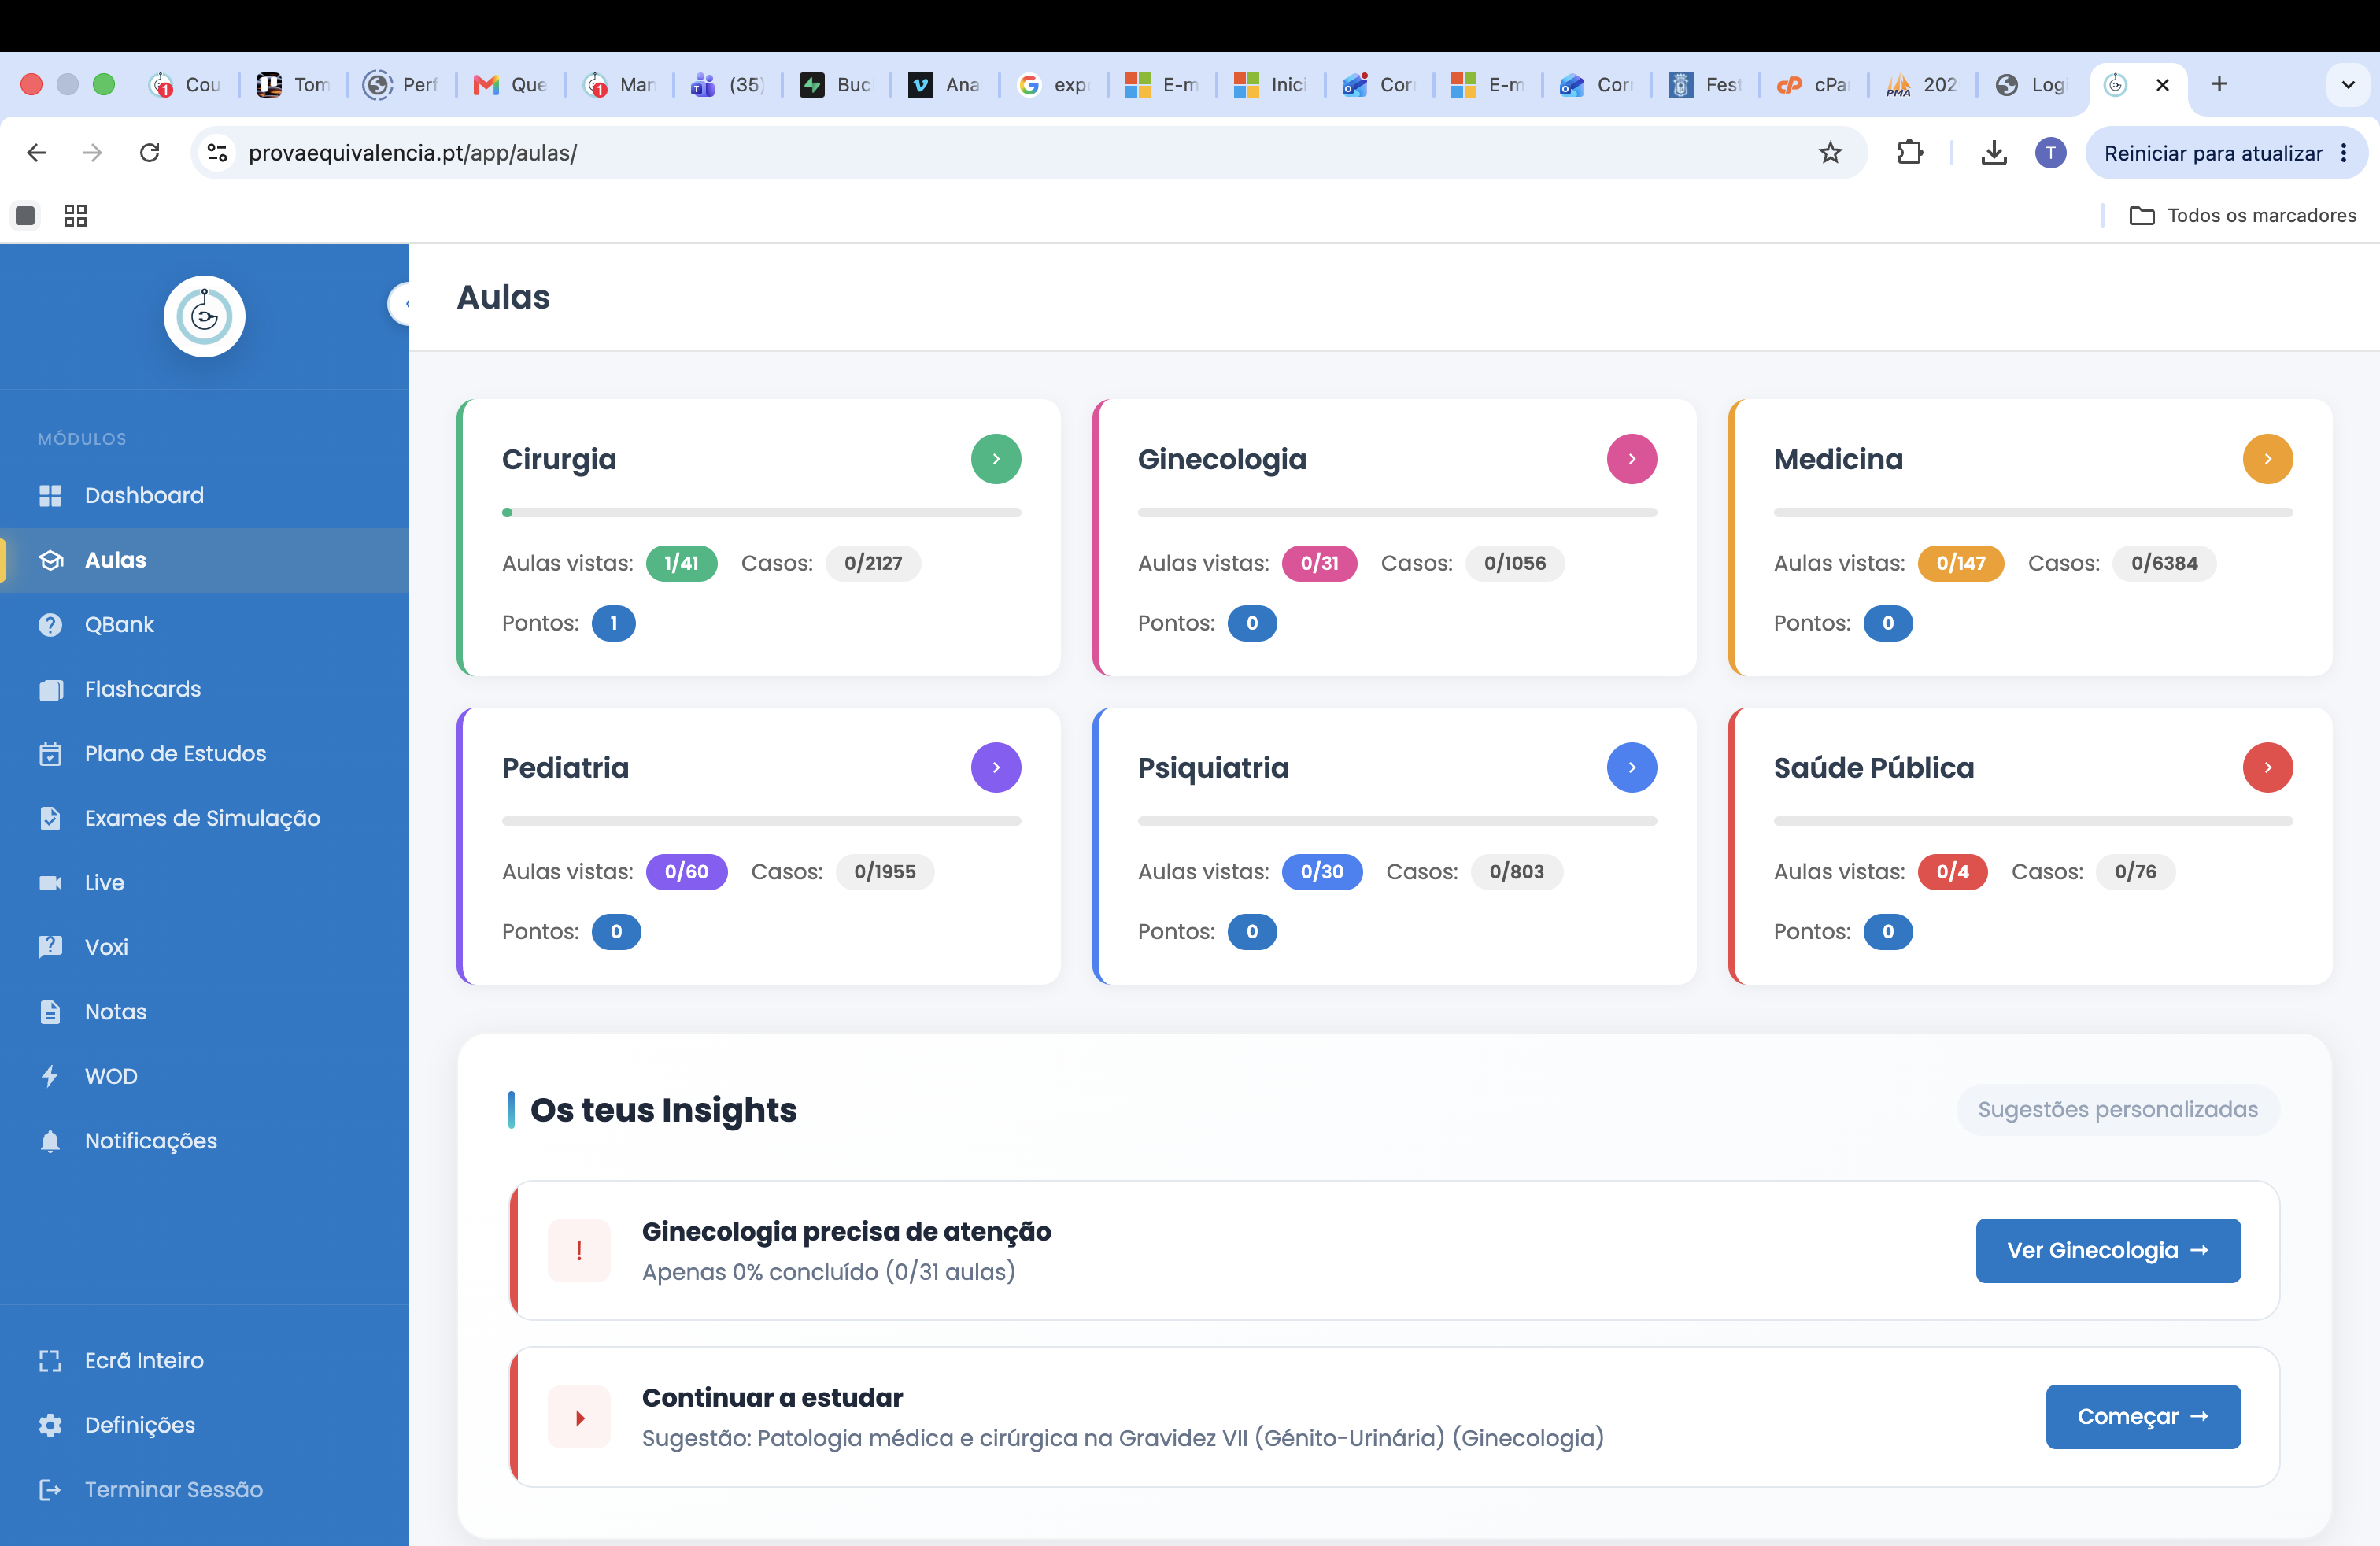The width and height of the screenshot is (2380, 1546).
Task: Open the Notas file icon
Action: (50, 1011)
